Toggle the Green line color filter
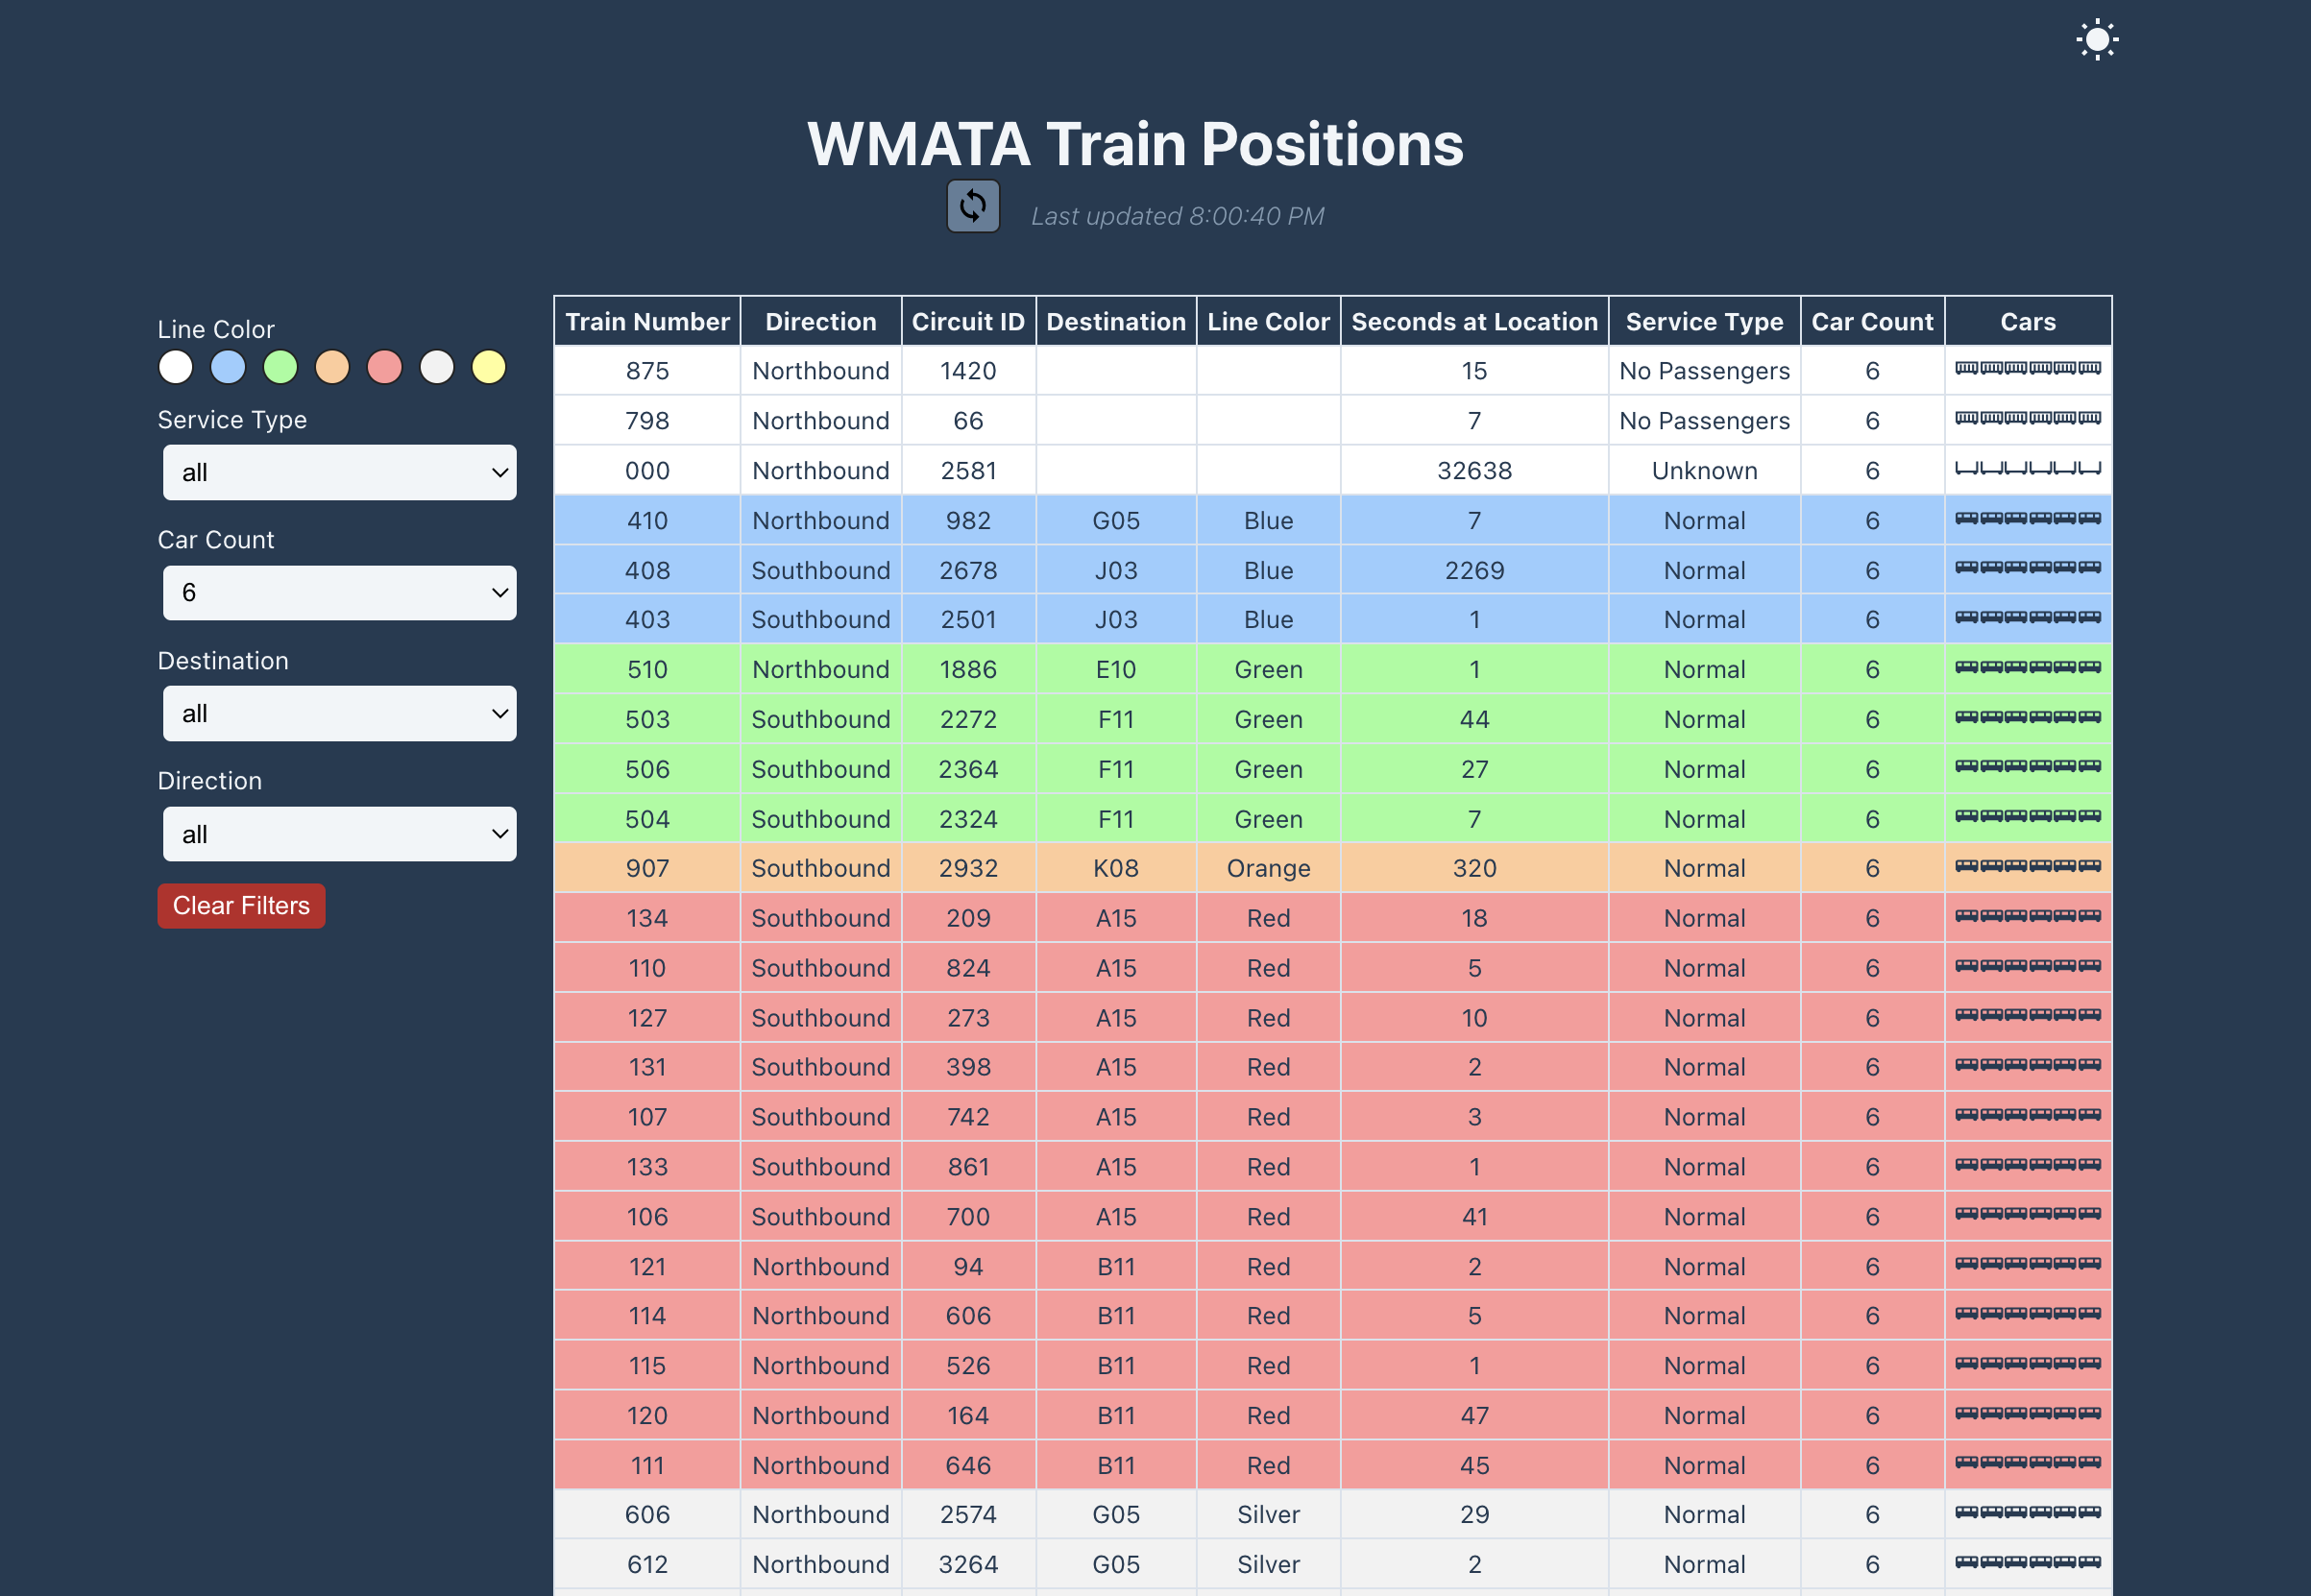 [279, 367]
